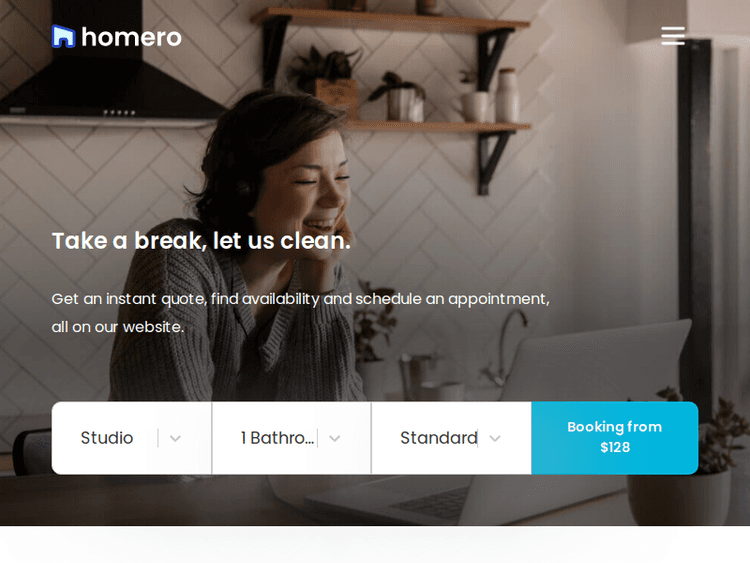Viewport: 750px width, 563px height.
Task: Click the Booking from $128 button
Action: [615, 438]
